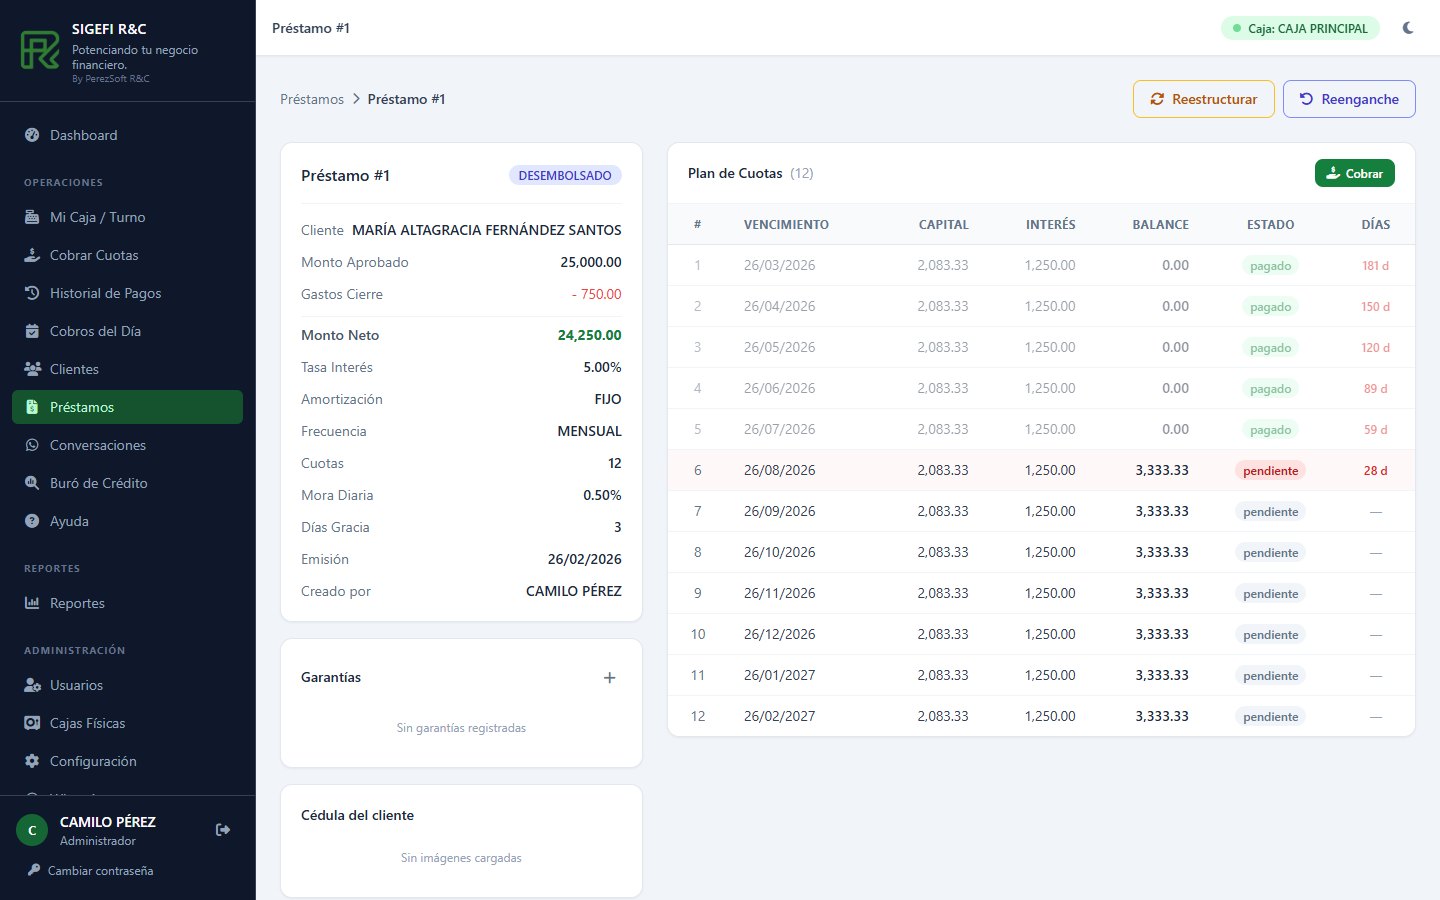The height and width of the screenshot is (900, 1440).
Task: Click the Ayuda question mark icon
Action: pyautogui.click(x=32, y=521)
